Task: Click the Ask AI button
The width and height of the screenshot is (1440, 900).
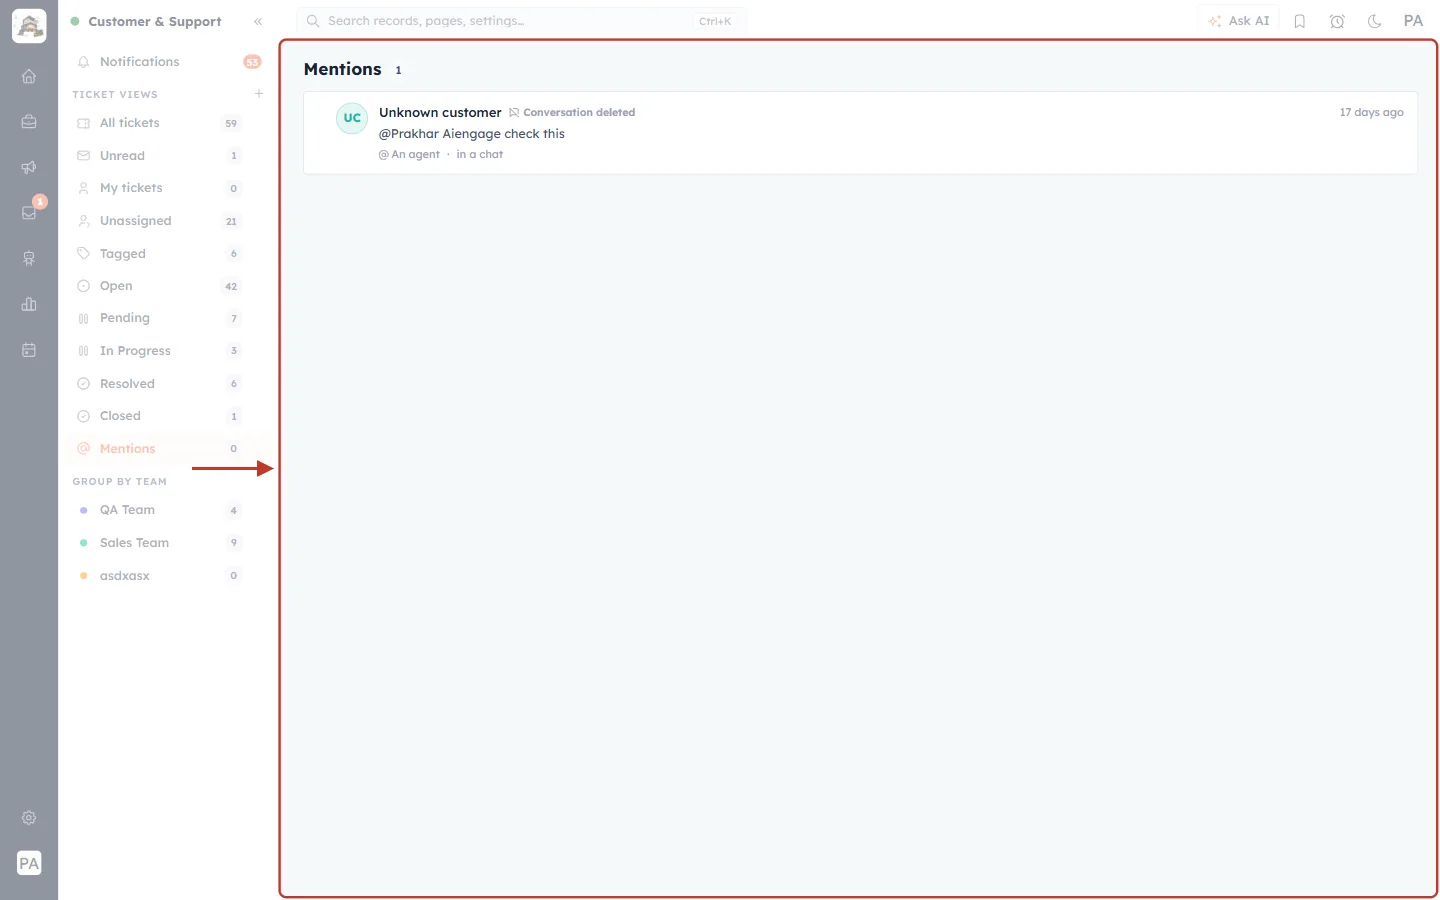Action: click(x=1238, y=21)
